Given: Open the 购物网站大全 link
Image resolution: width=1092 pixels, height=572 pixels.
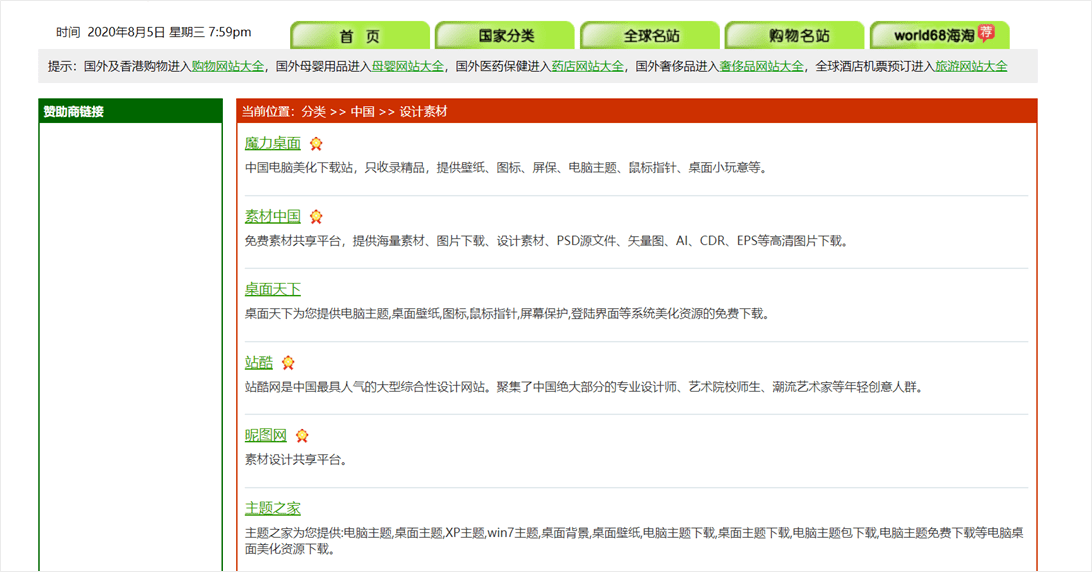Looking at the screenshot, I should (x=228, y=66).
